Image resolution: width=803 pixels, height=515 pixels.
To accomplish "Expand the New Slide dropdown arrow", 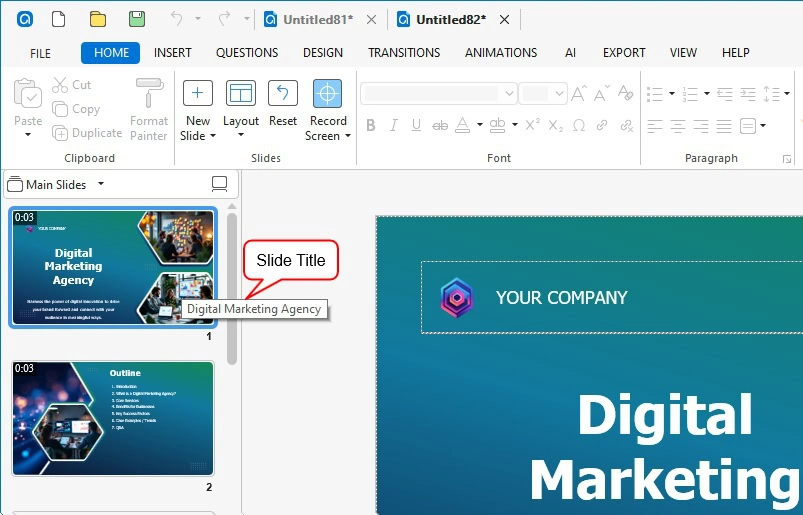I will pyautogui.click(x=212, y=137).
